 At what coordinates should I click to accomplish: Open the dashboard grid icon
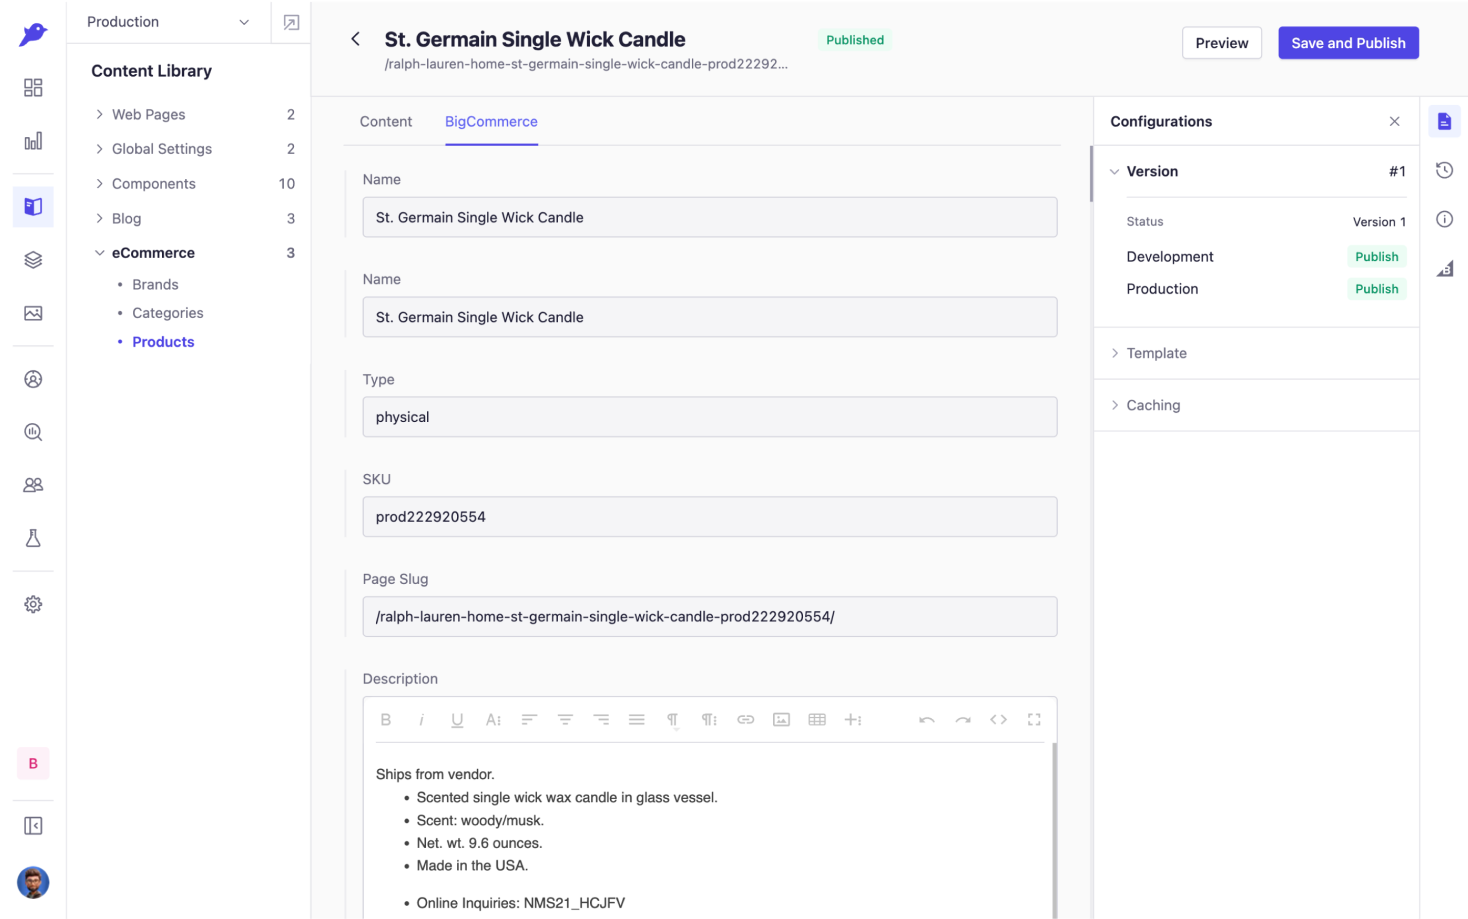click(33, 88)
